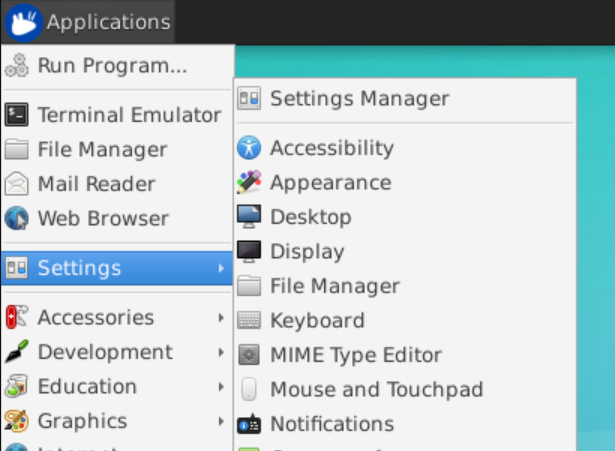Select Mouse and Touchpad settings
The width and height of the screenshot is (615, 451).
(376, 389)
